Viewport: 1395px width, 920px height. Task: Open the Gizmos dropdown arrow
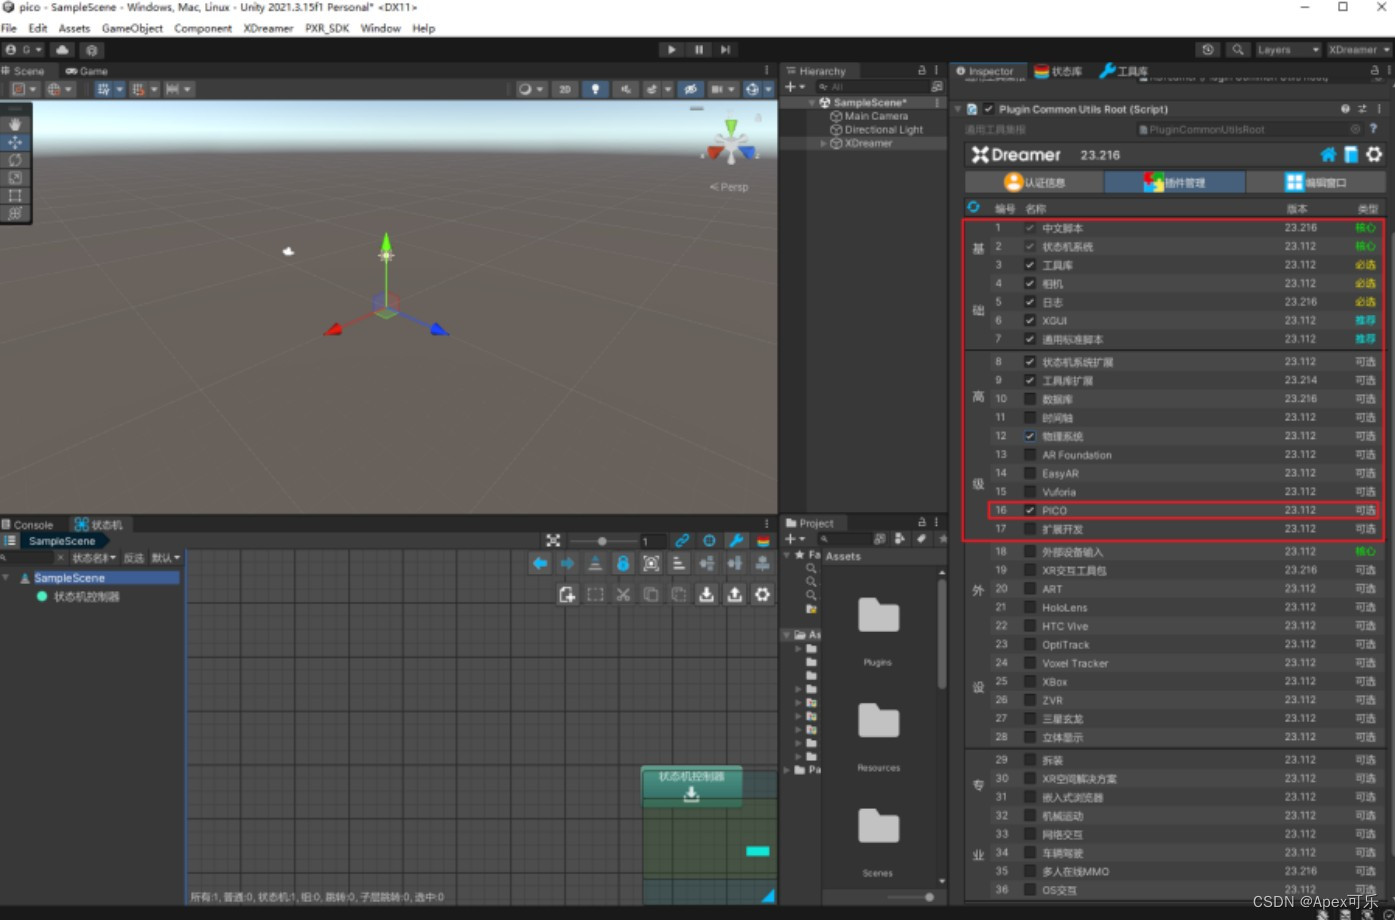pyautogui.click(x=768, y=89)
